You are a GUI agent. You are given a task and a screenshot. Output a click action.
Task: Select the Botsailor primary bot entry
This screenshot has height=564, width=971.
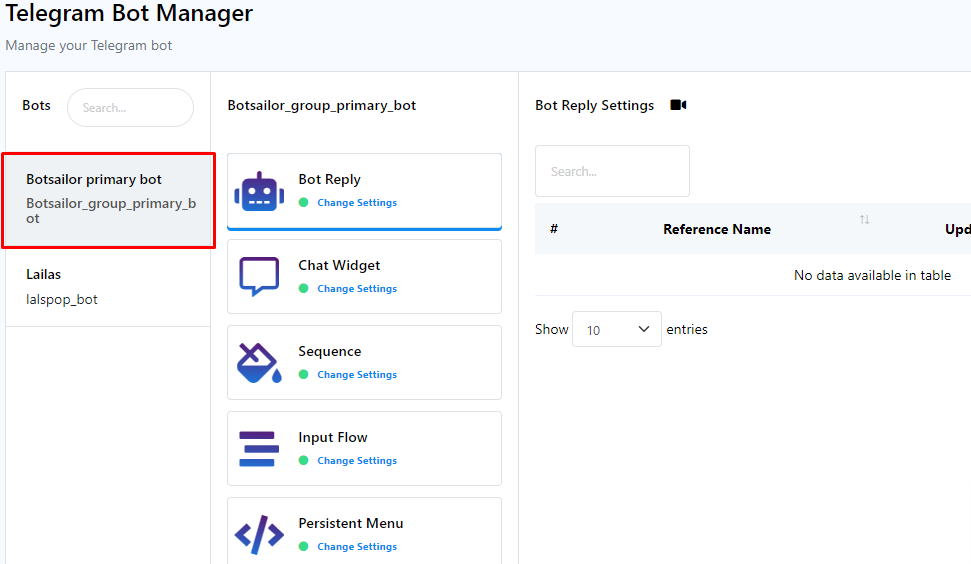[109, 201]
